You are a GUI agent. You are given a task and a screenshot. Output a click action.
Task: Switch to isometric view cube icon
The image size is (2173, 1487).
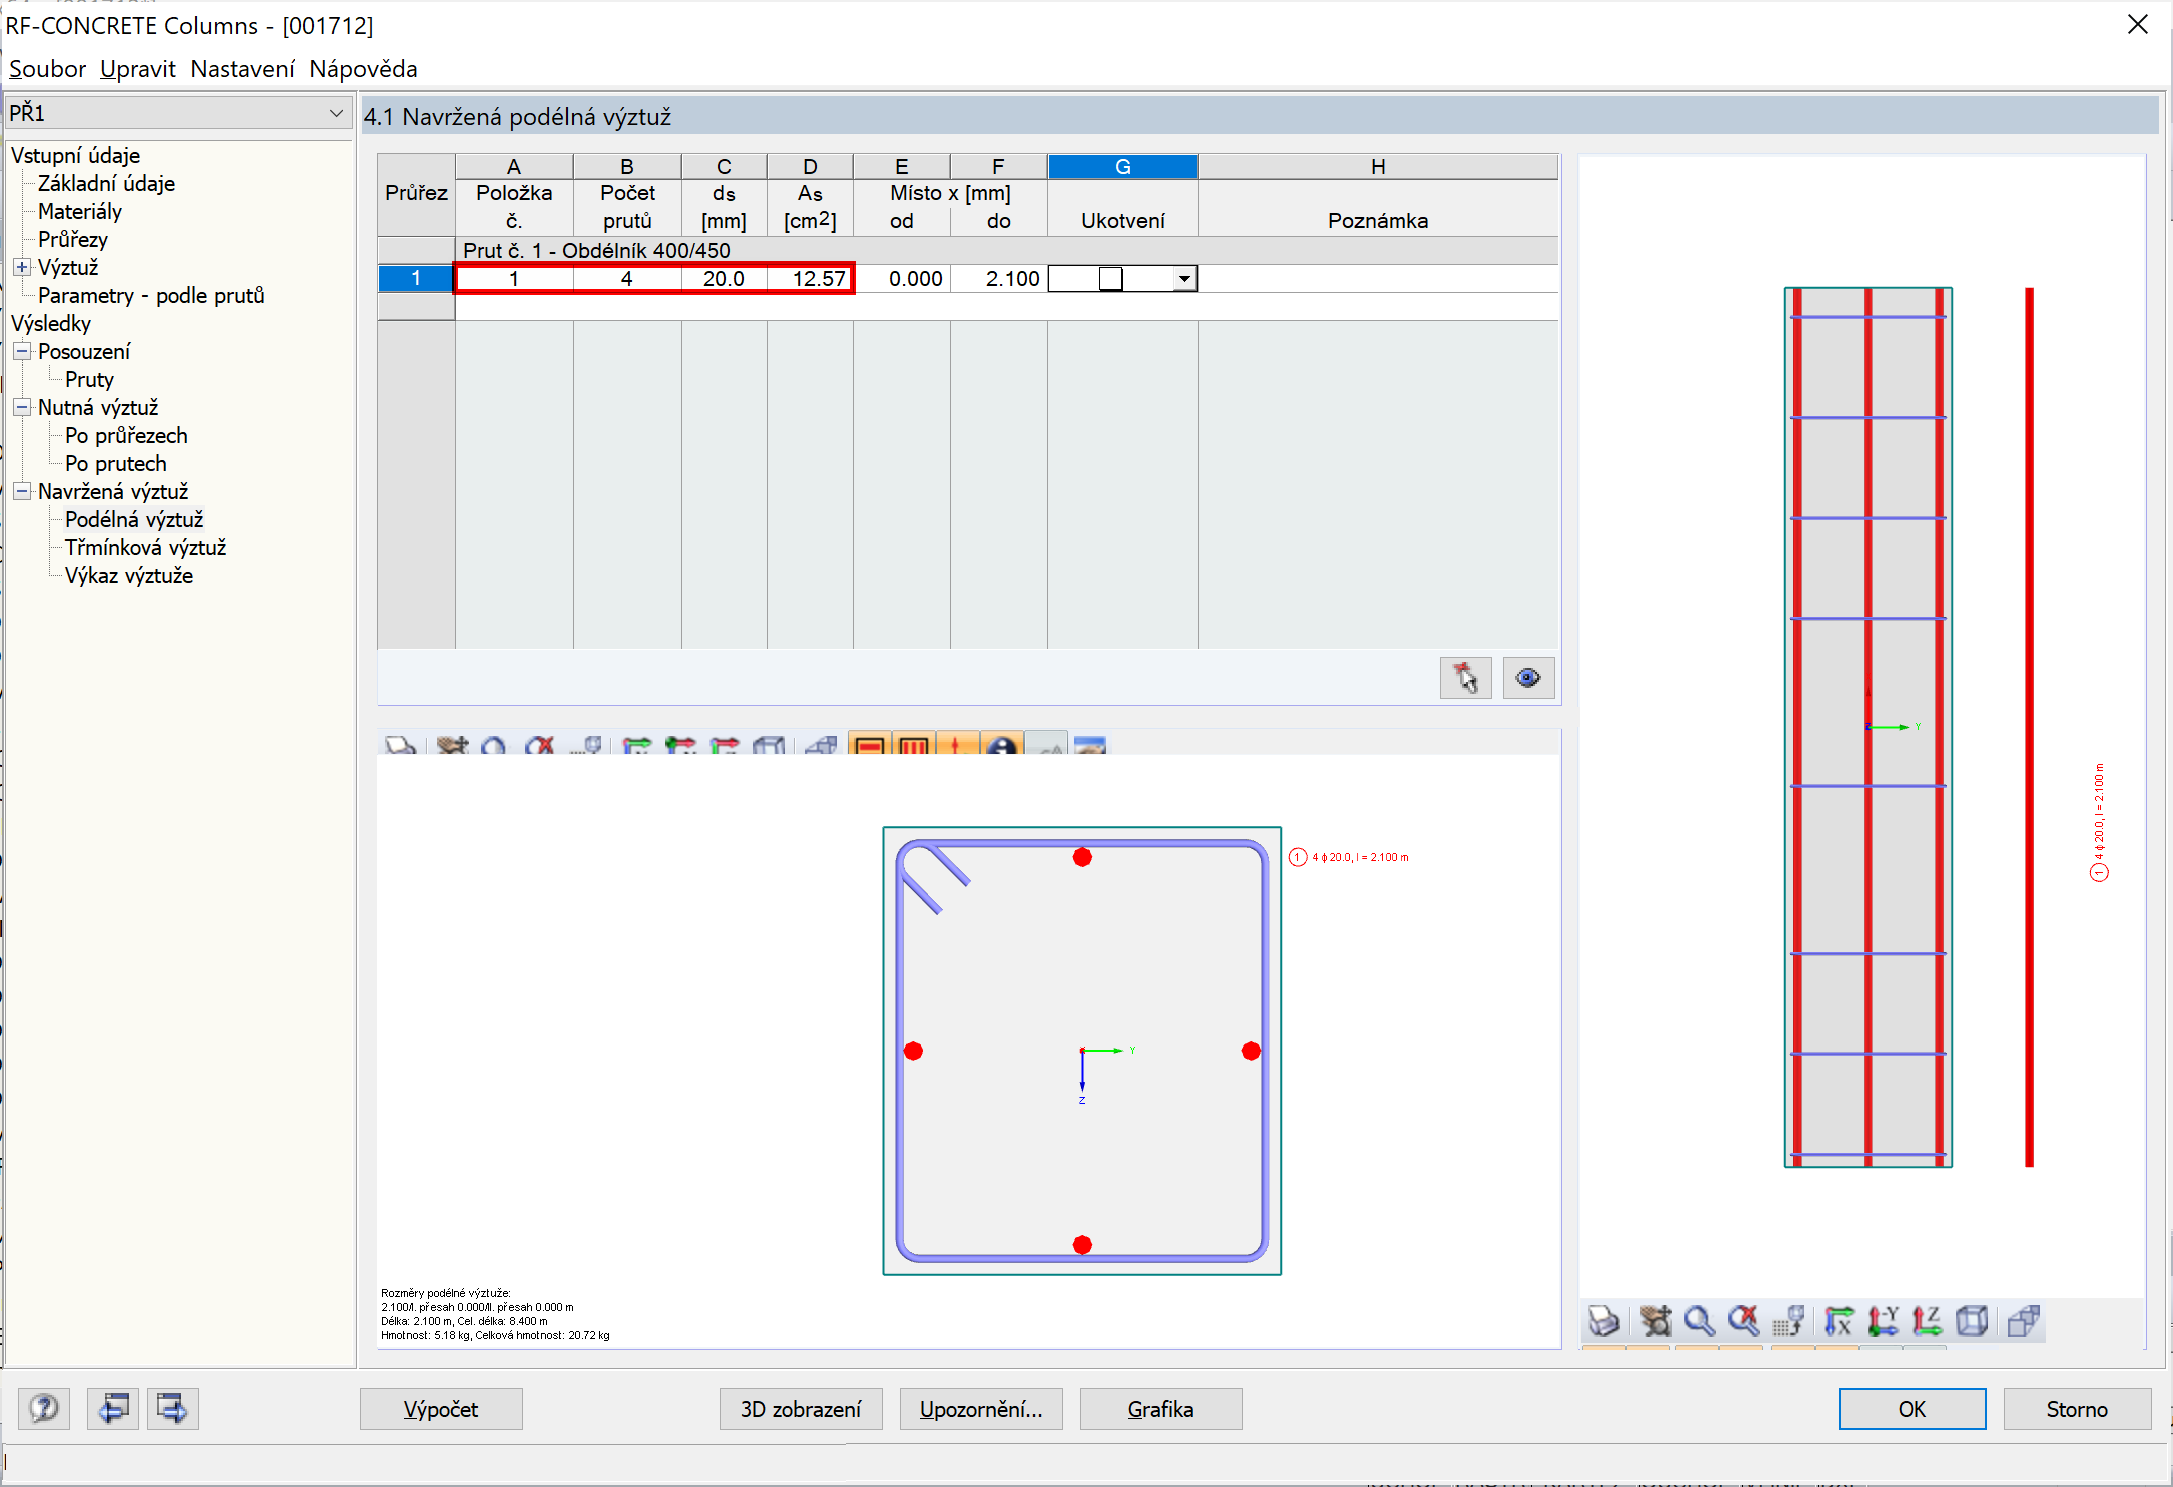pos(1973,1321)
